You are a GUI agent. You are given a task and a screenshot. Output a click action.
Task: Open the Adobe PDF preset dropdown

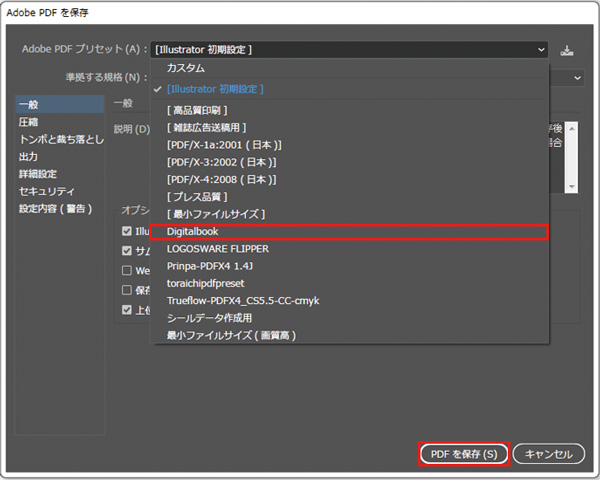[349, 50]
